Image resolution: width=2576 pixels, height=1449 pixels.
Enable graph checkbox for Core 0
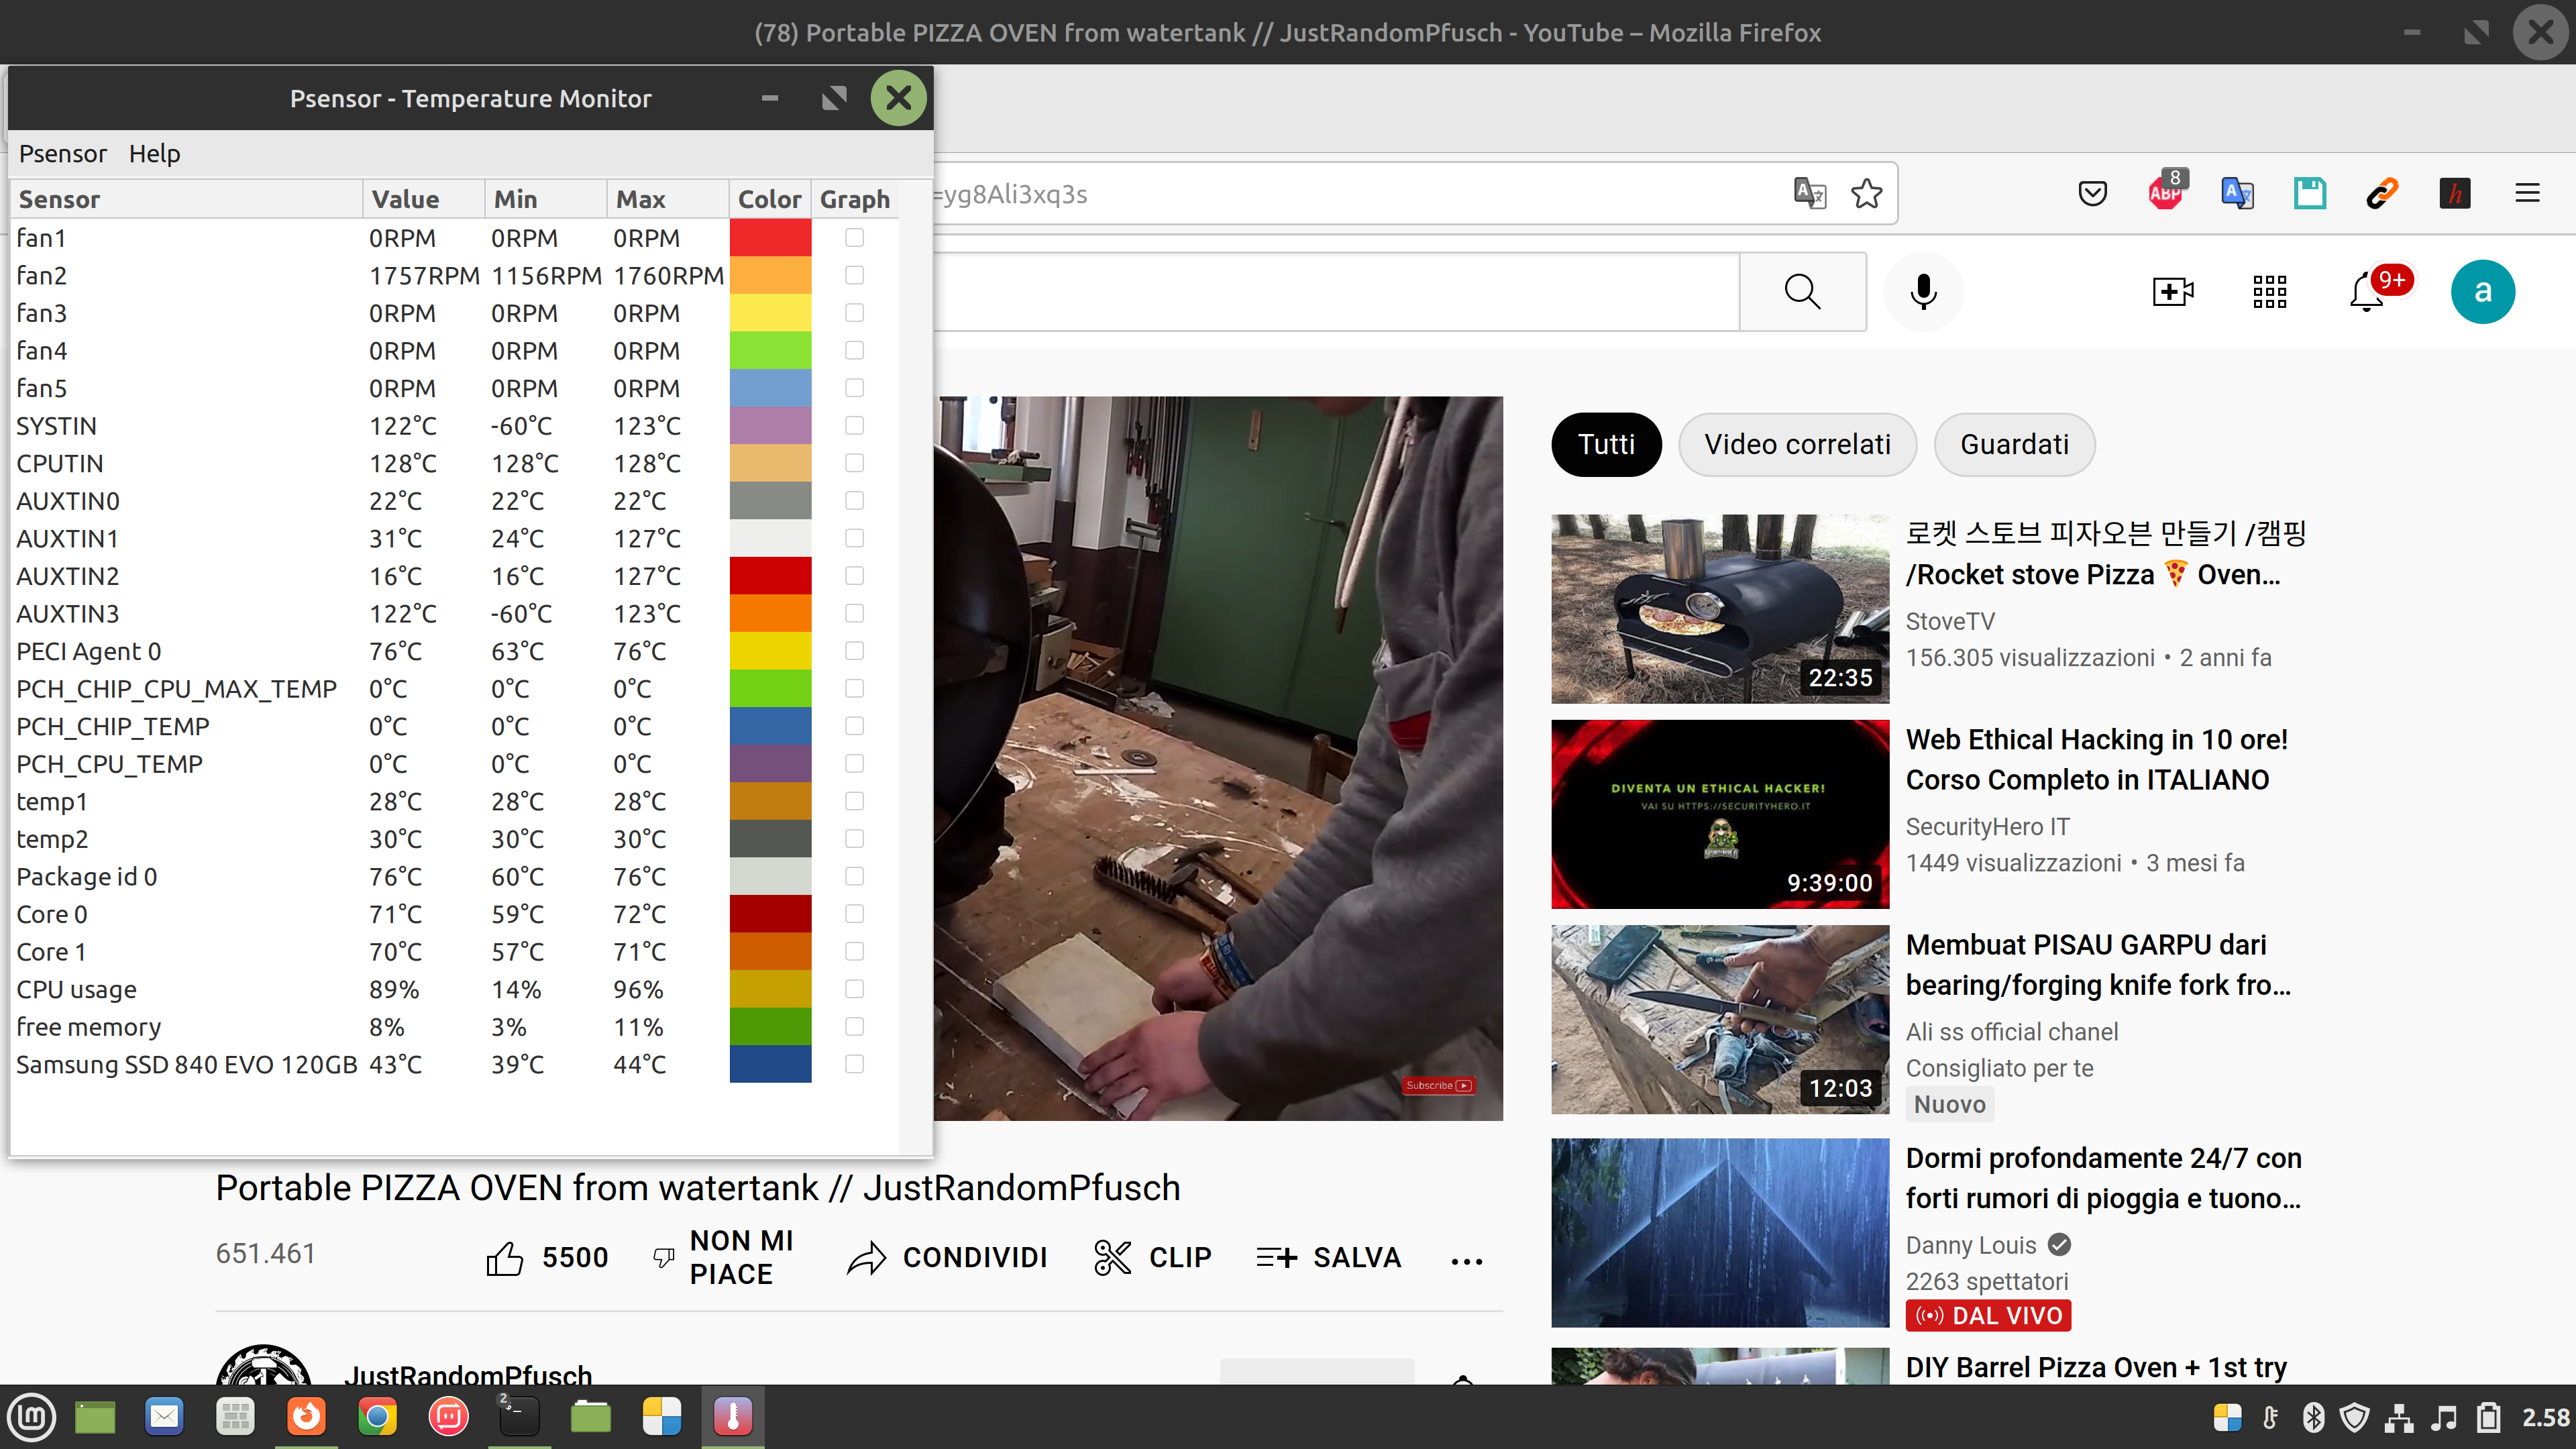coord(854,914)
